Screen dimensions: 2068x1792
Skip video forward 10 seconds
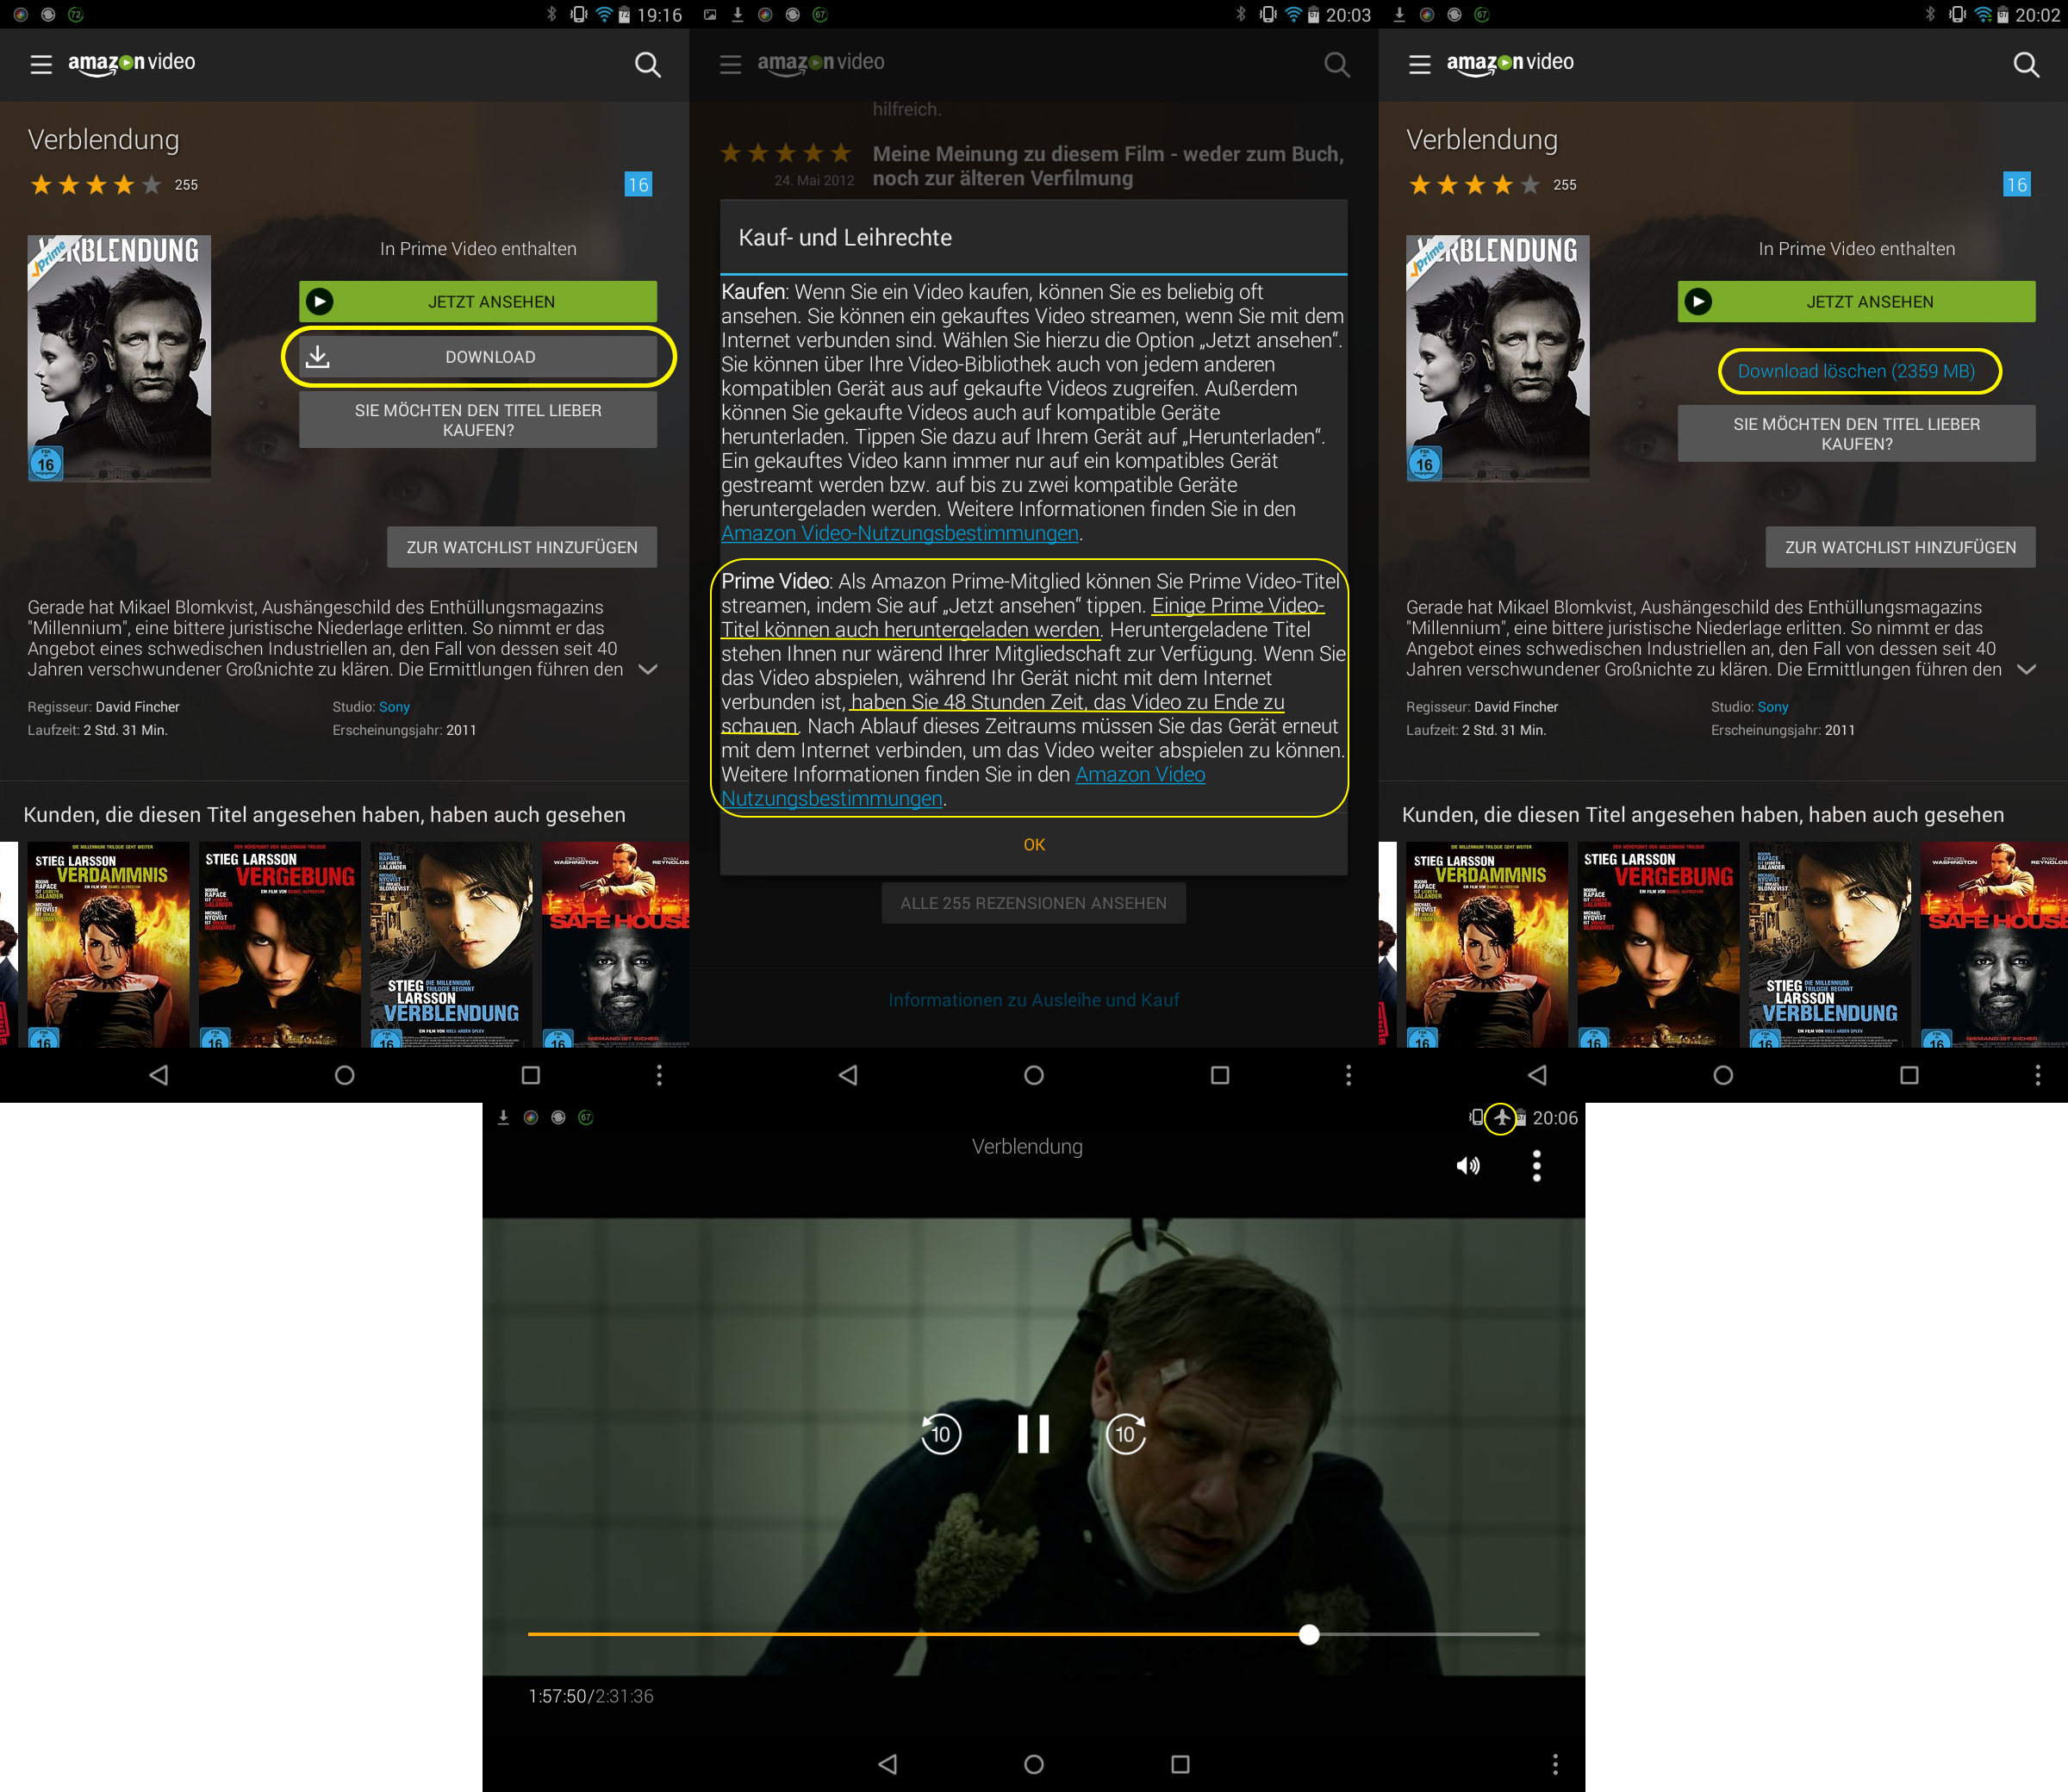1126,1434
